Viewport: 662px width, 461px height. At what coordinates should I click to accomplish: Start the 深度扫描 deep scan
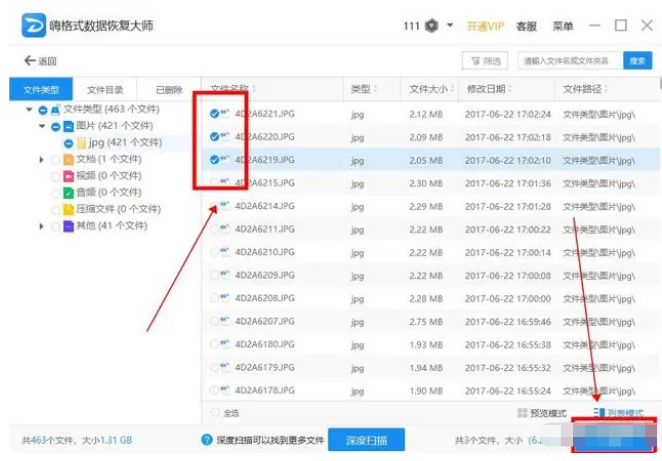pyautogui.click(x=366, y=440)
